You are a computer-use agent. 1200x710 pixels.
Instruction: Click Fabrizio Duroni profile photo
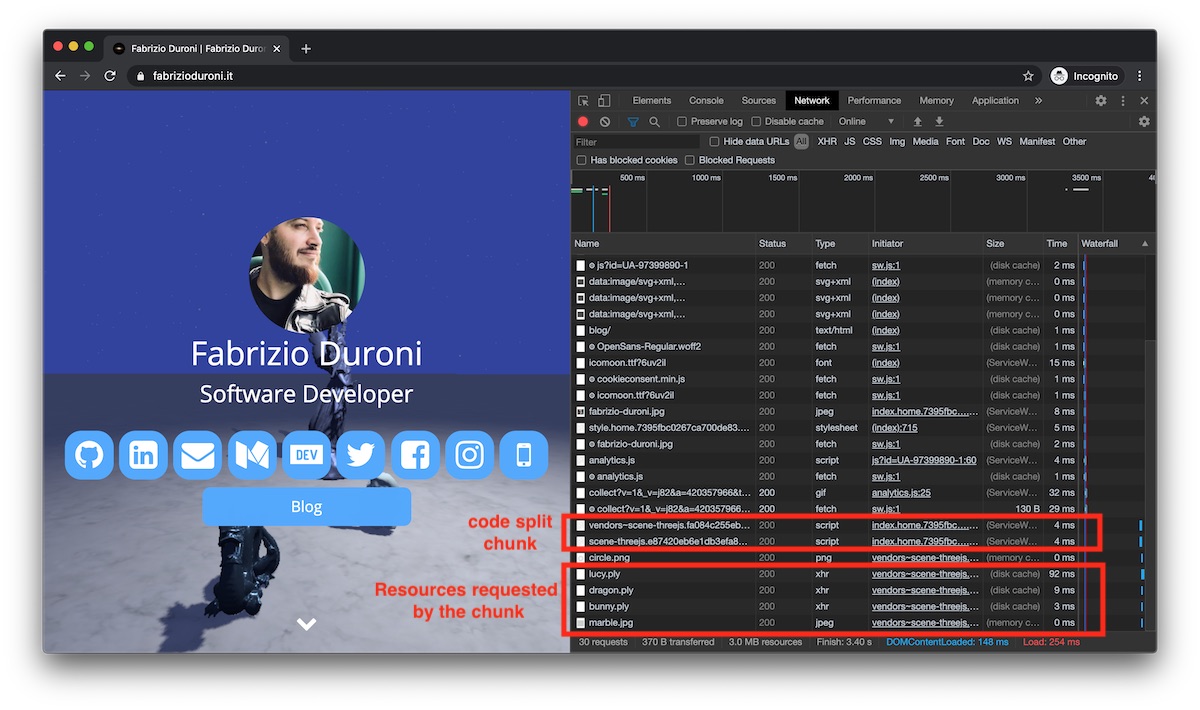[306, 274]
